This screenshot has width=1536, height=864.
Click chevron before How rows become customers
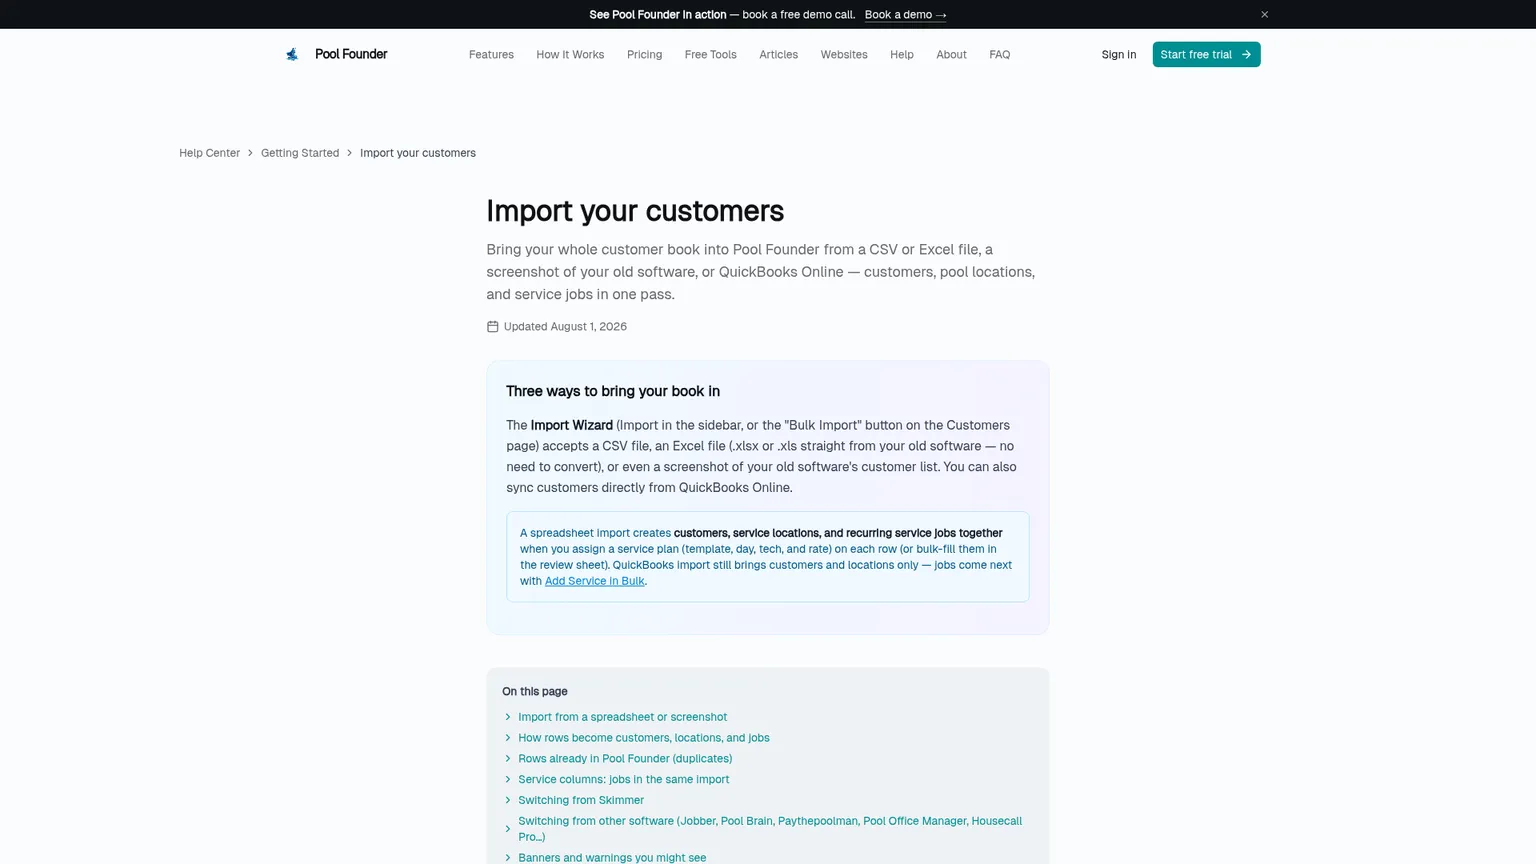508,738
